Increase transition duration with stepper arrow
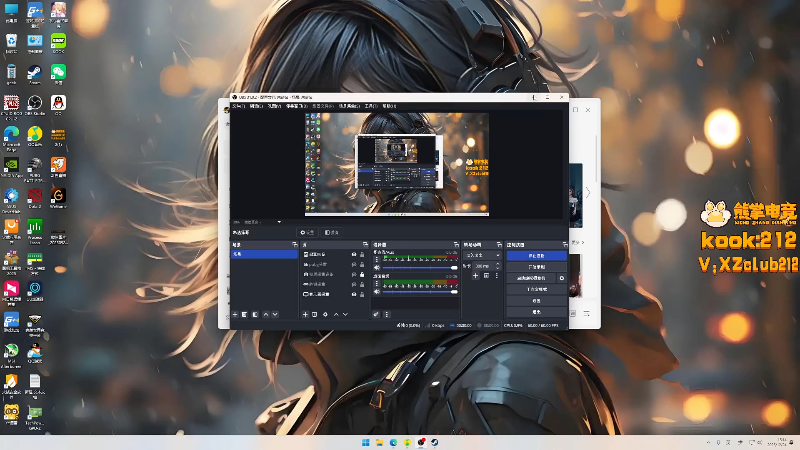 click(498, 264)
